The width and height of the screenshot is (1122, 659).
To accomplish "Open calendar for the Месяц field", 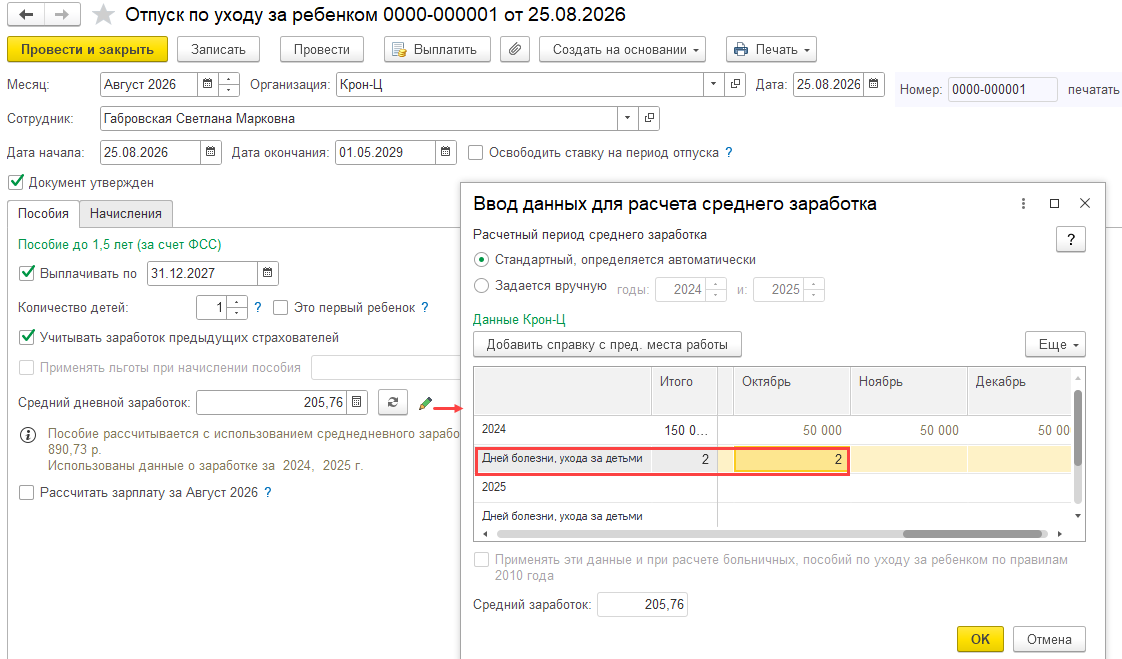I will point(208,84).
